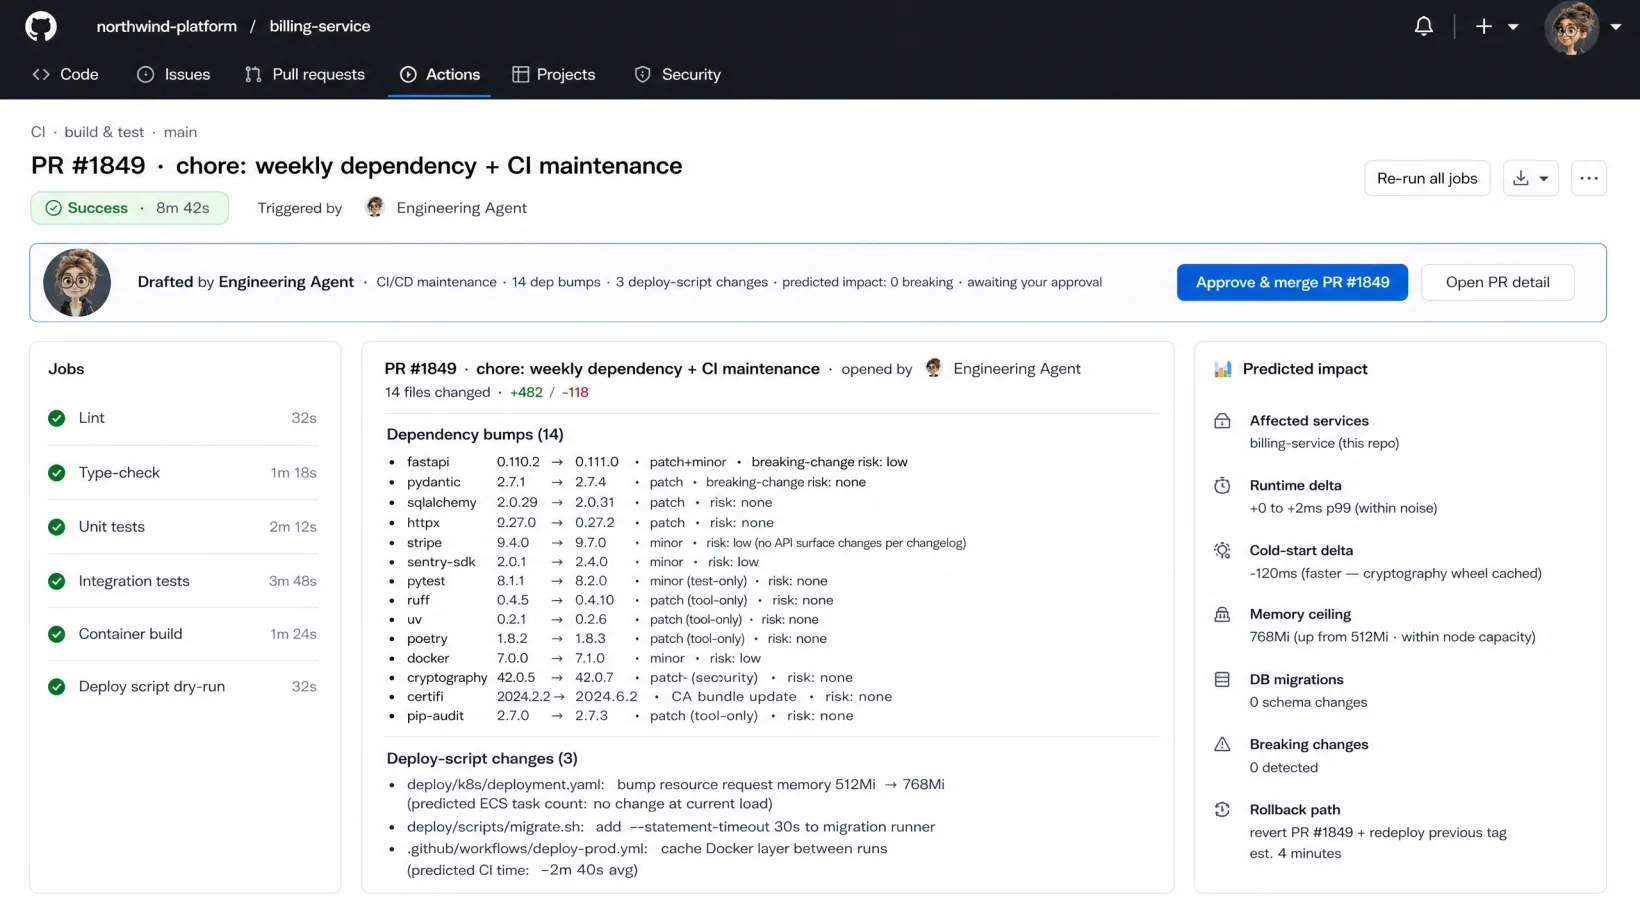1640x923 pixels.
Task: Select the Integration tests job
Action: (x=183, y=581)
